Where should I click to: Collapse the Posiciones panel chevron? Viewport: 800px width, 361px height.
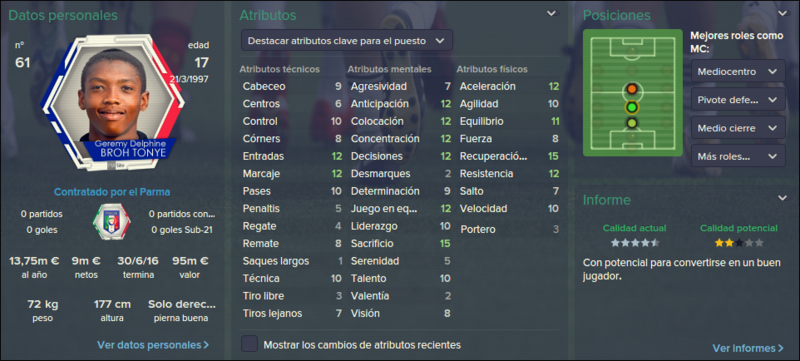783,13
